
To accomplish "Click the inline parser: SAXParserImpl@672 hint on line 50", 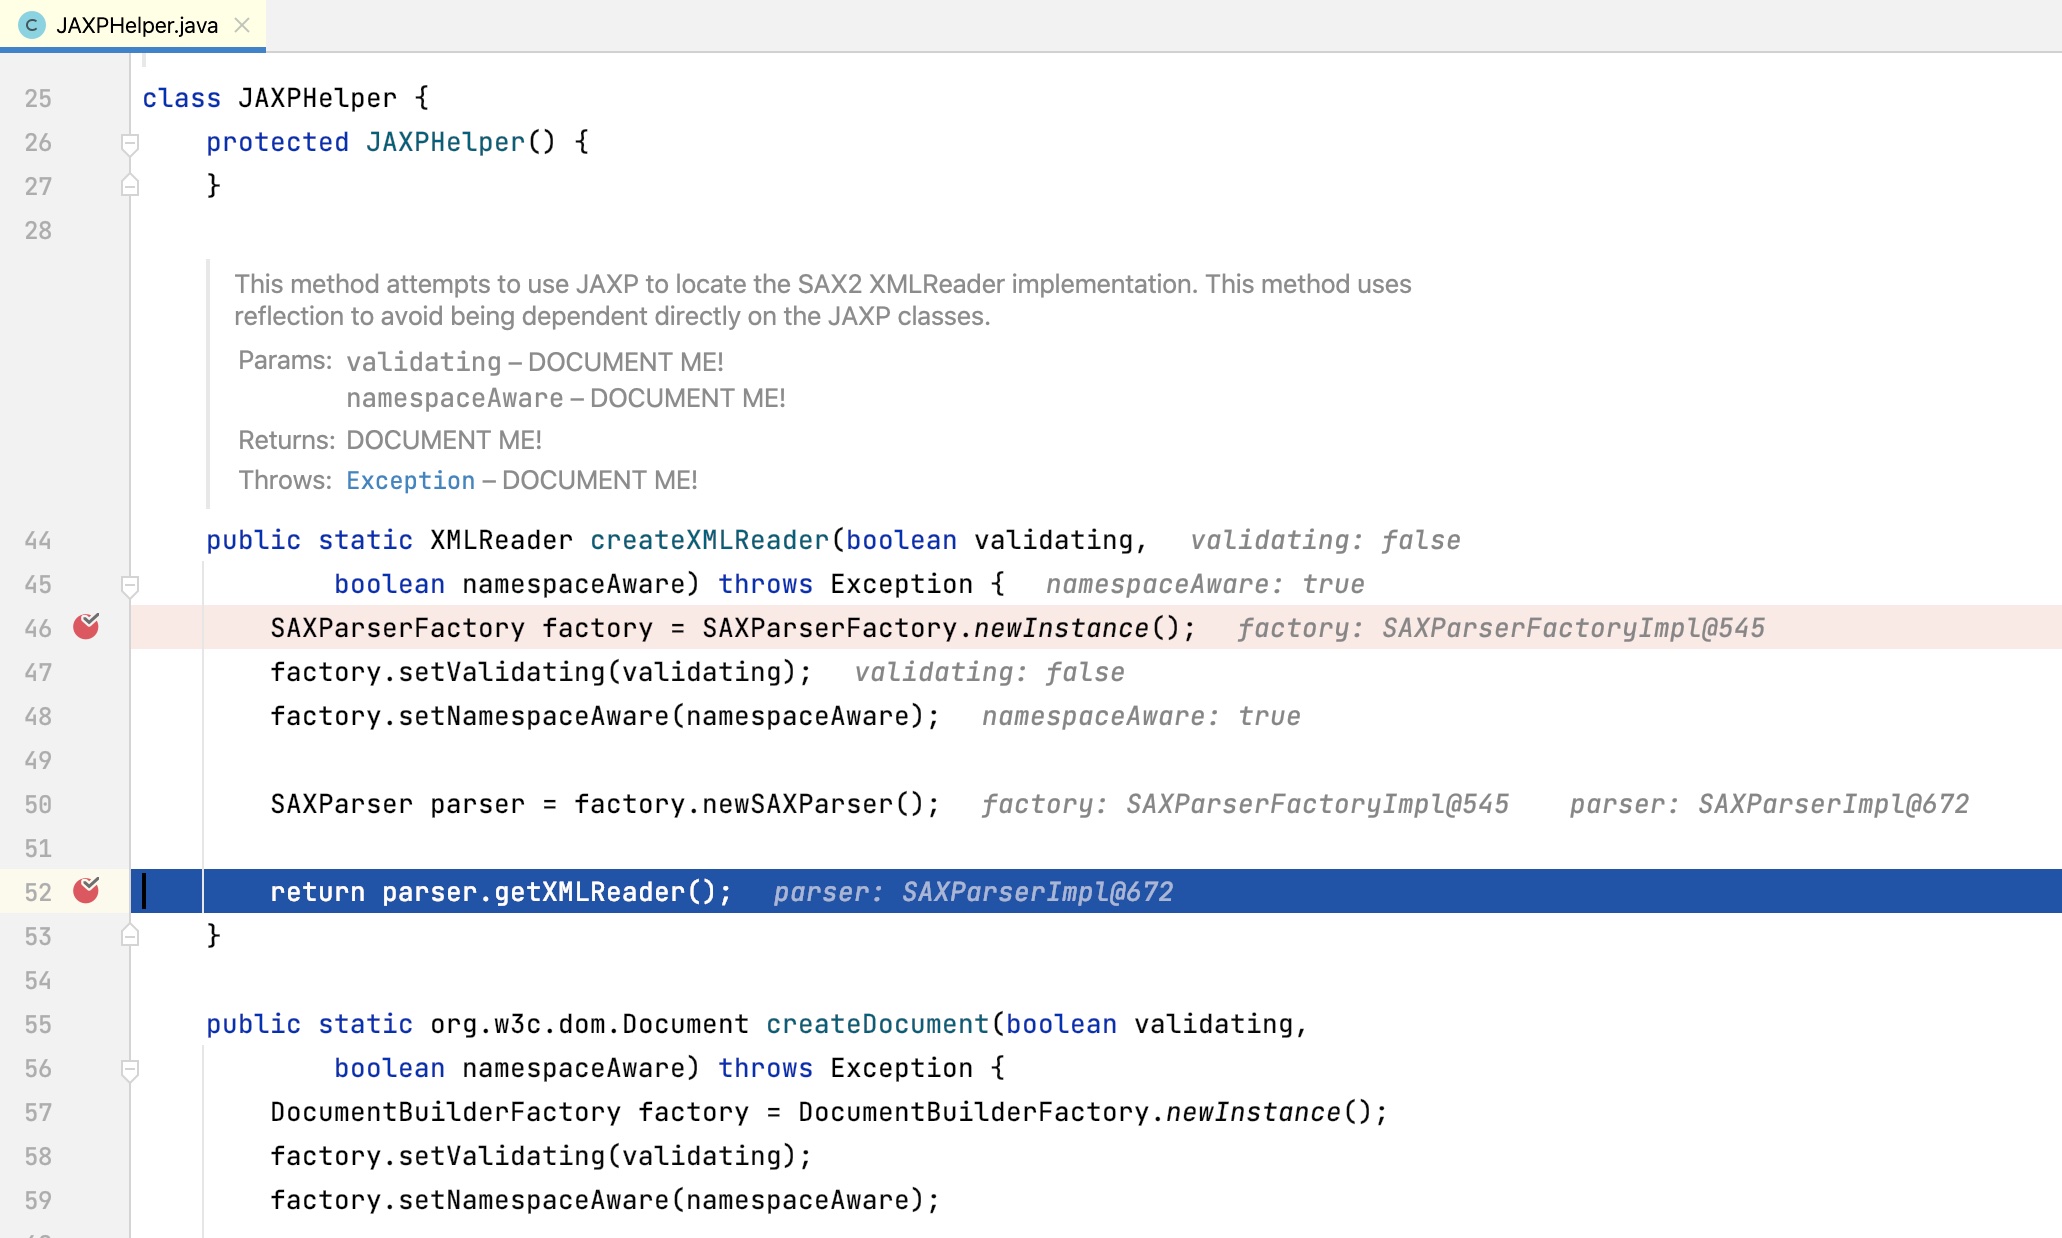I will [x=1769, y=804].
